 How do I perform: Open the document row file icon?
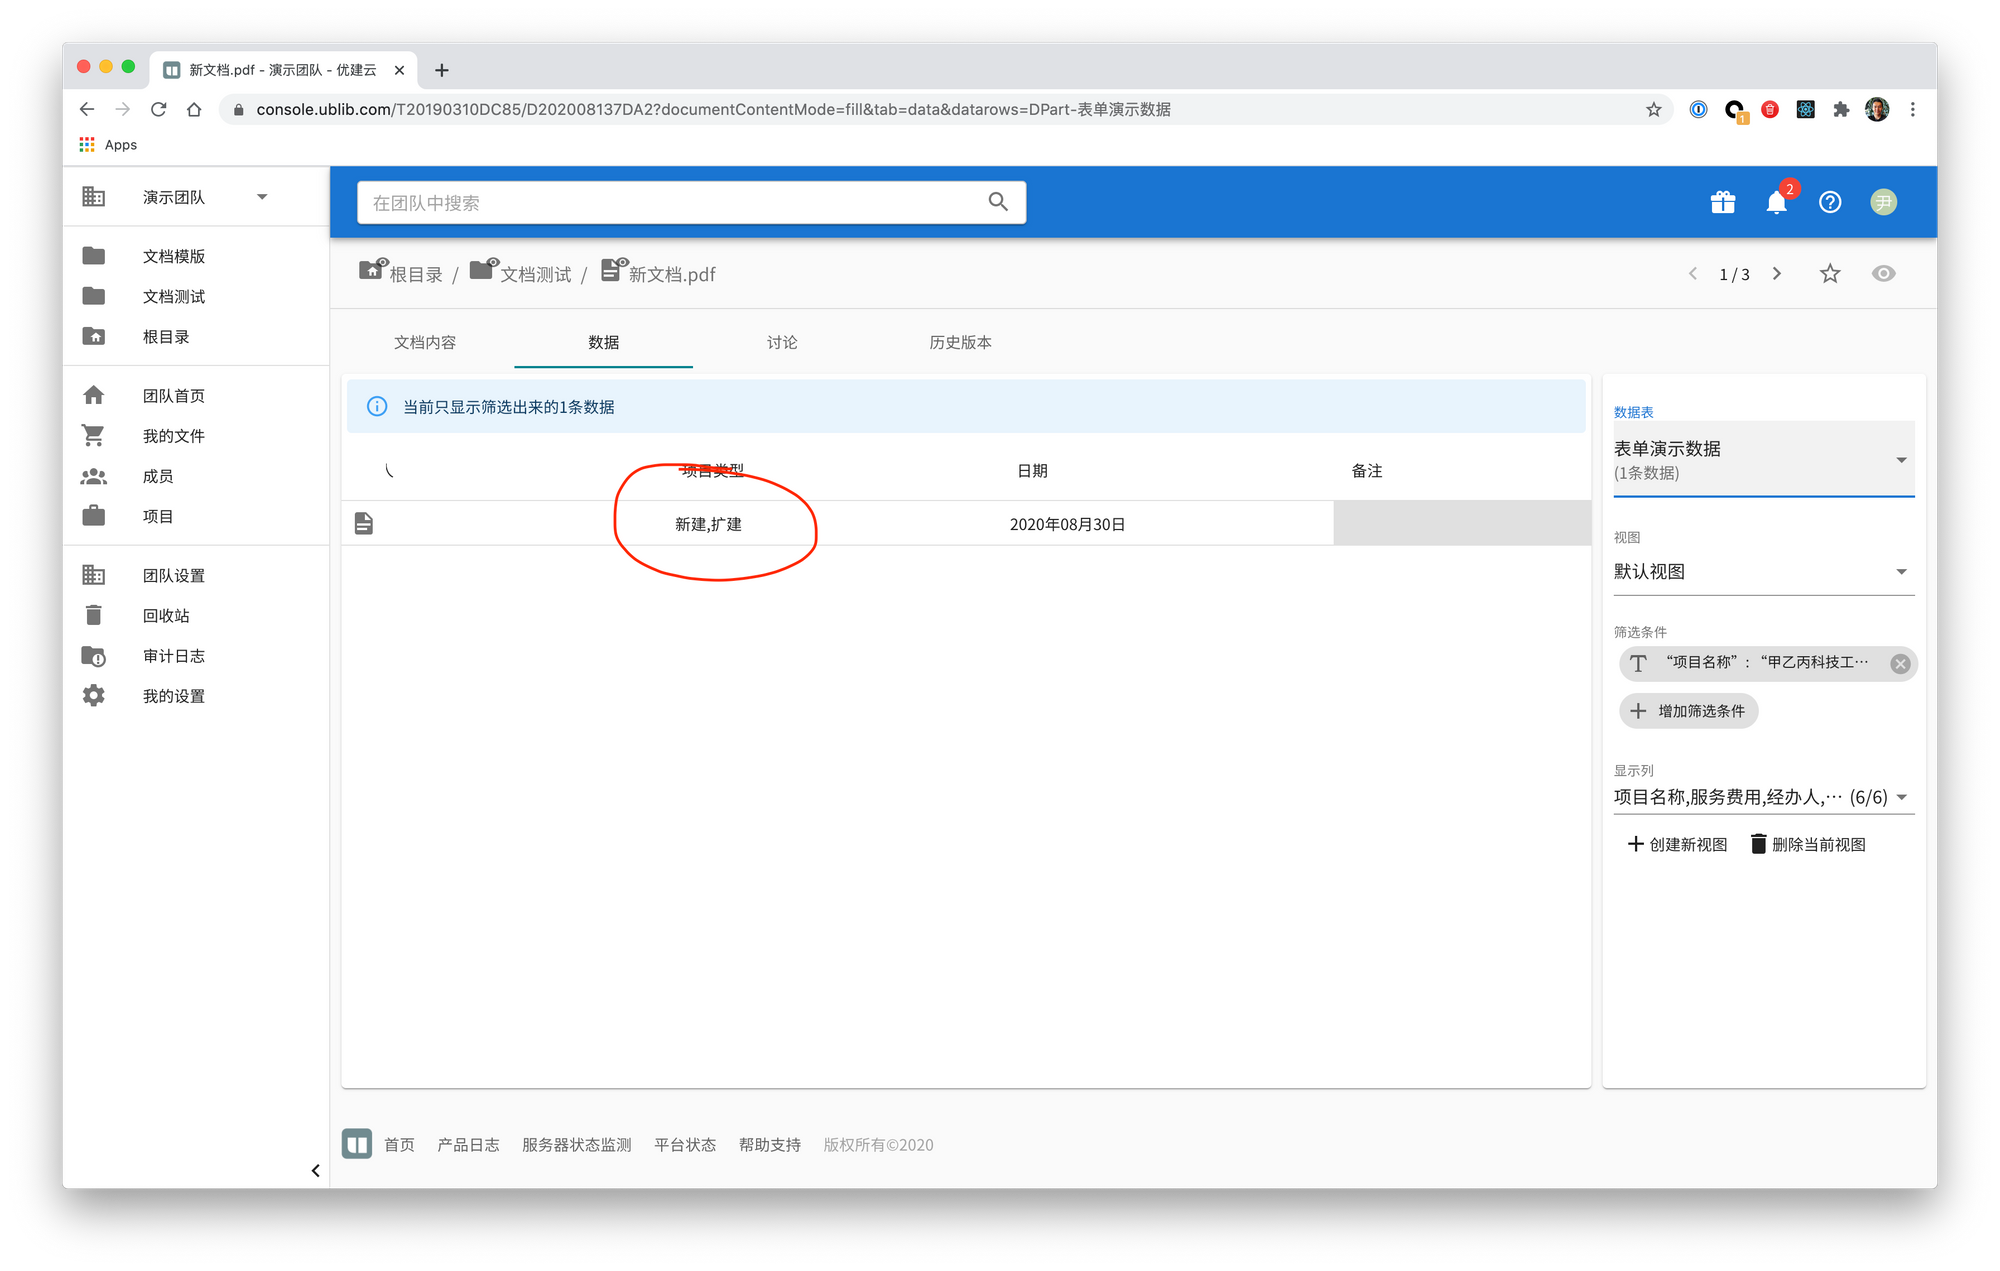(364, 524)
